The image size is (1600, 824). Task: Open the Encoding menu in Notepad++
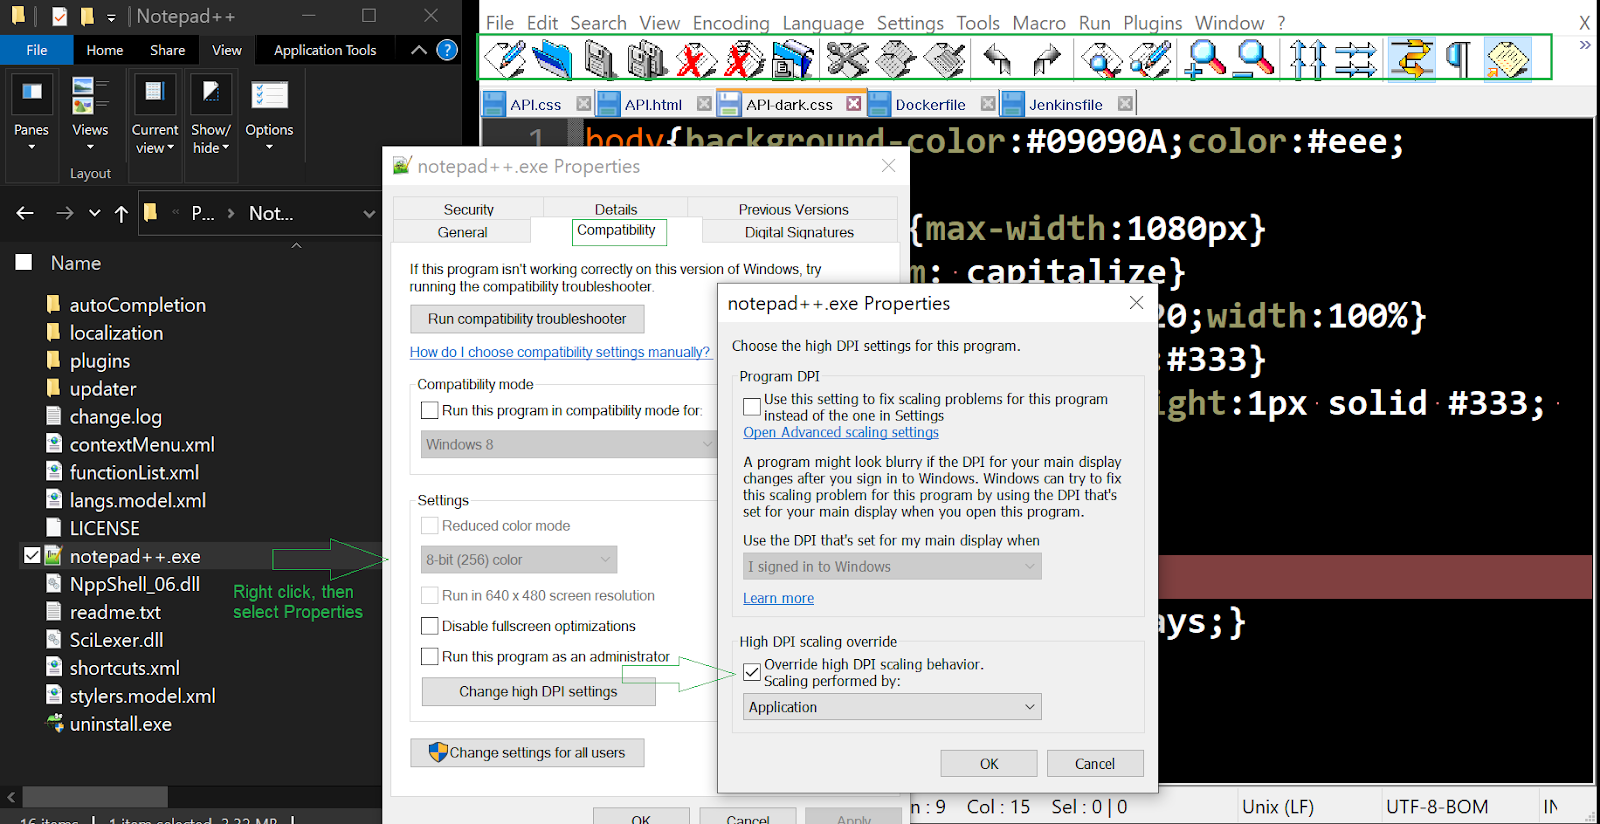tap(731, 22)
